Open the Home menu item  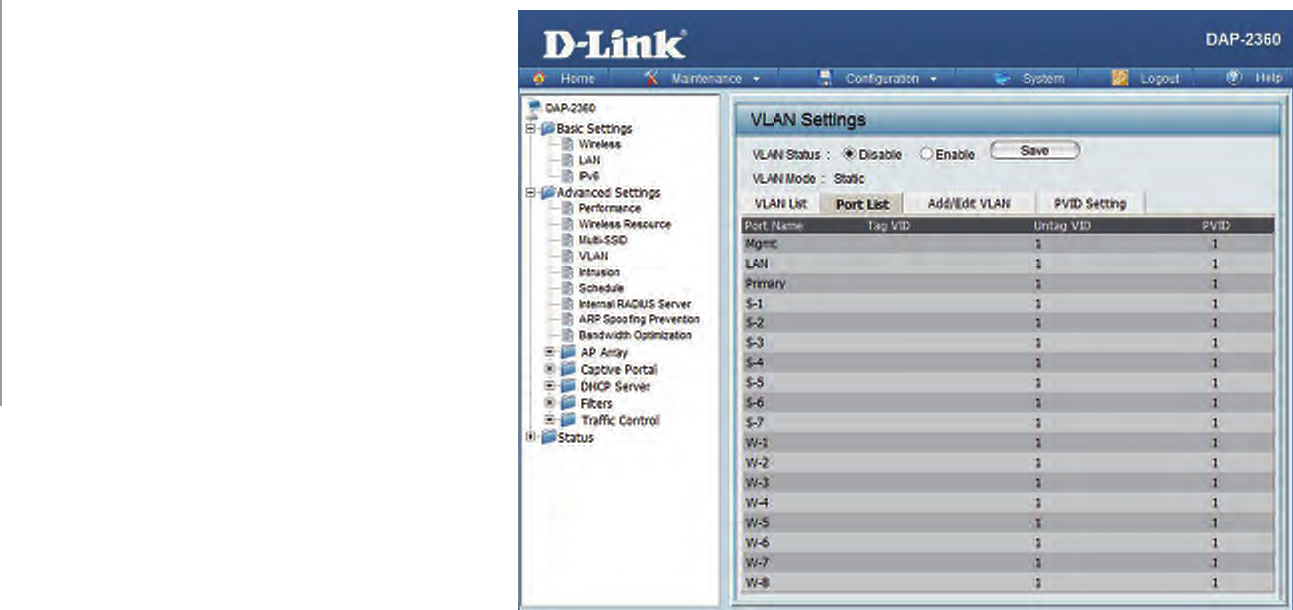(x=577, y=79)
